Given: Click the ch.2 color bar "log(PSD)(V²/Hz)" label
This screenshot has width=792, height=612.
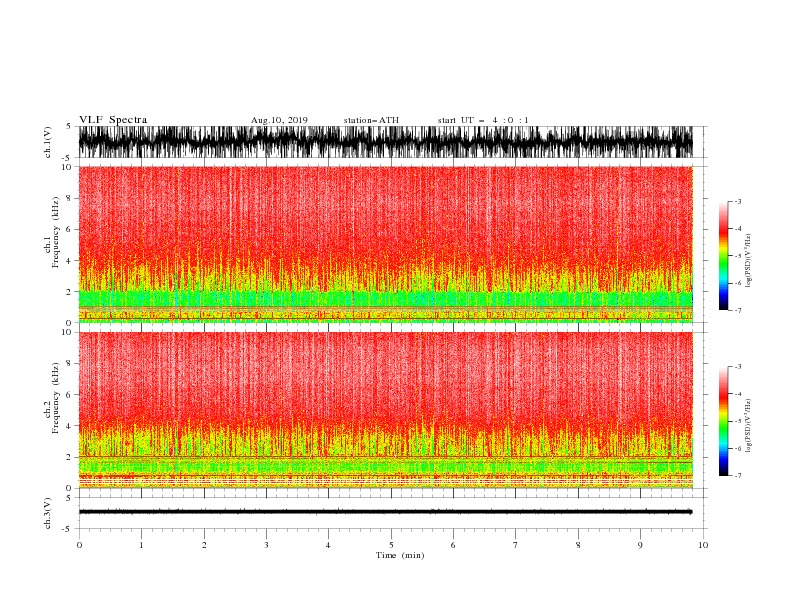Looking at the screenshot, I should [x=749, y=426].
